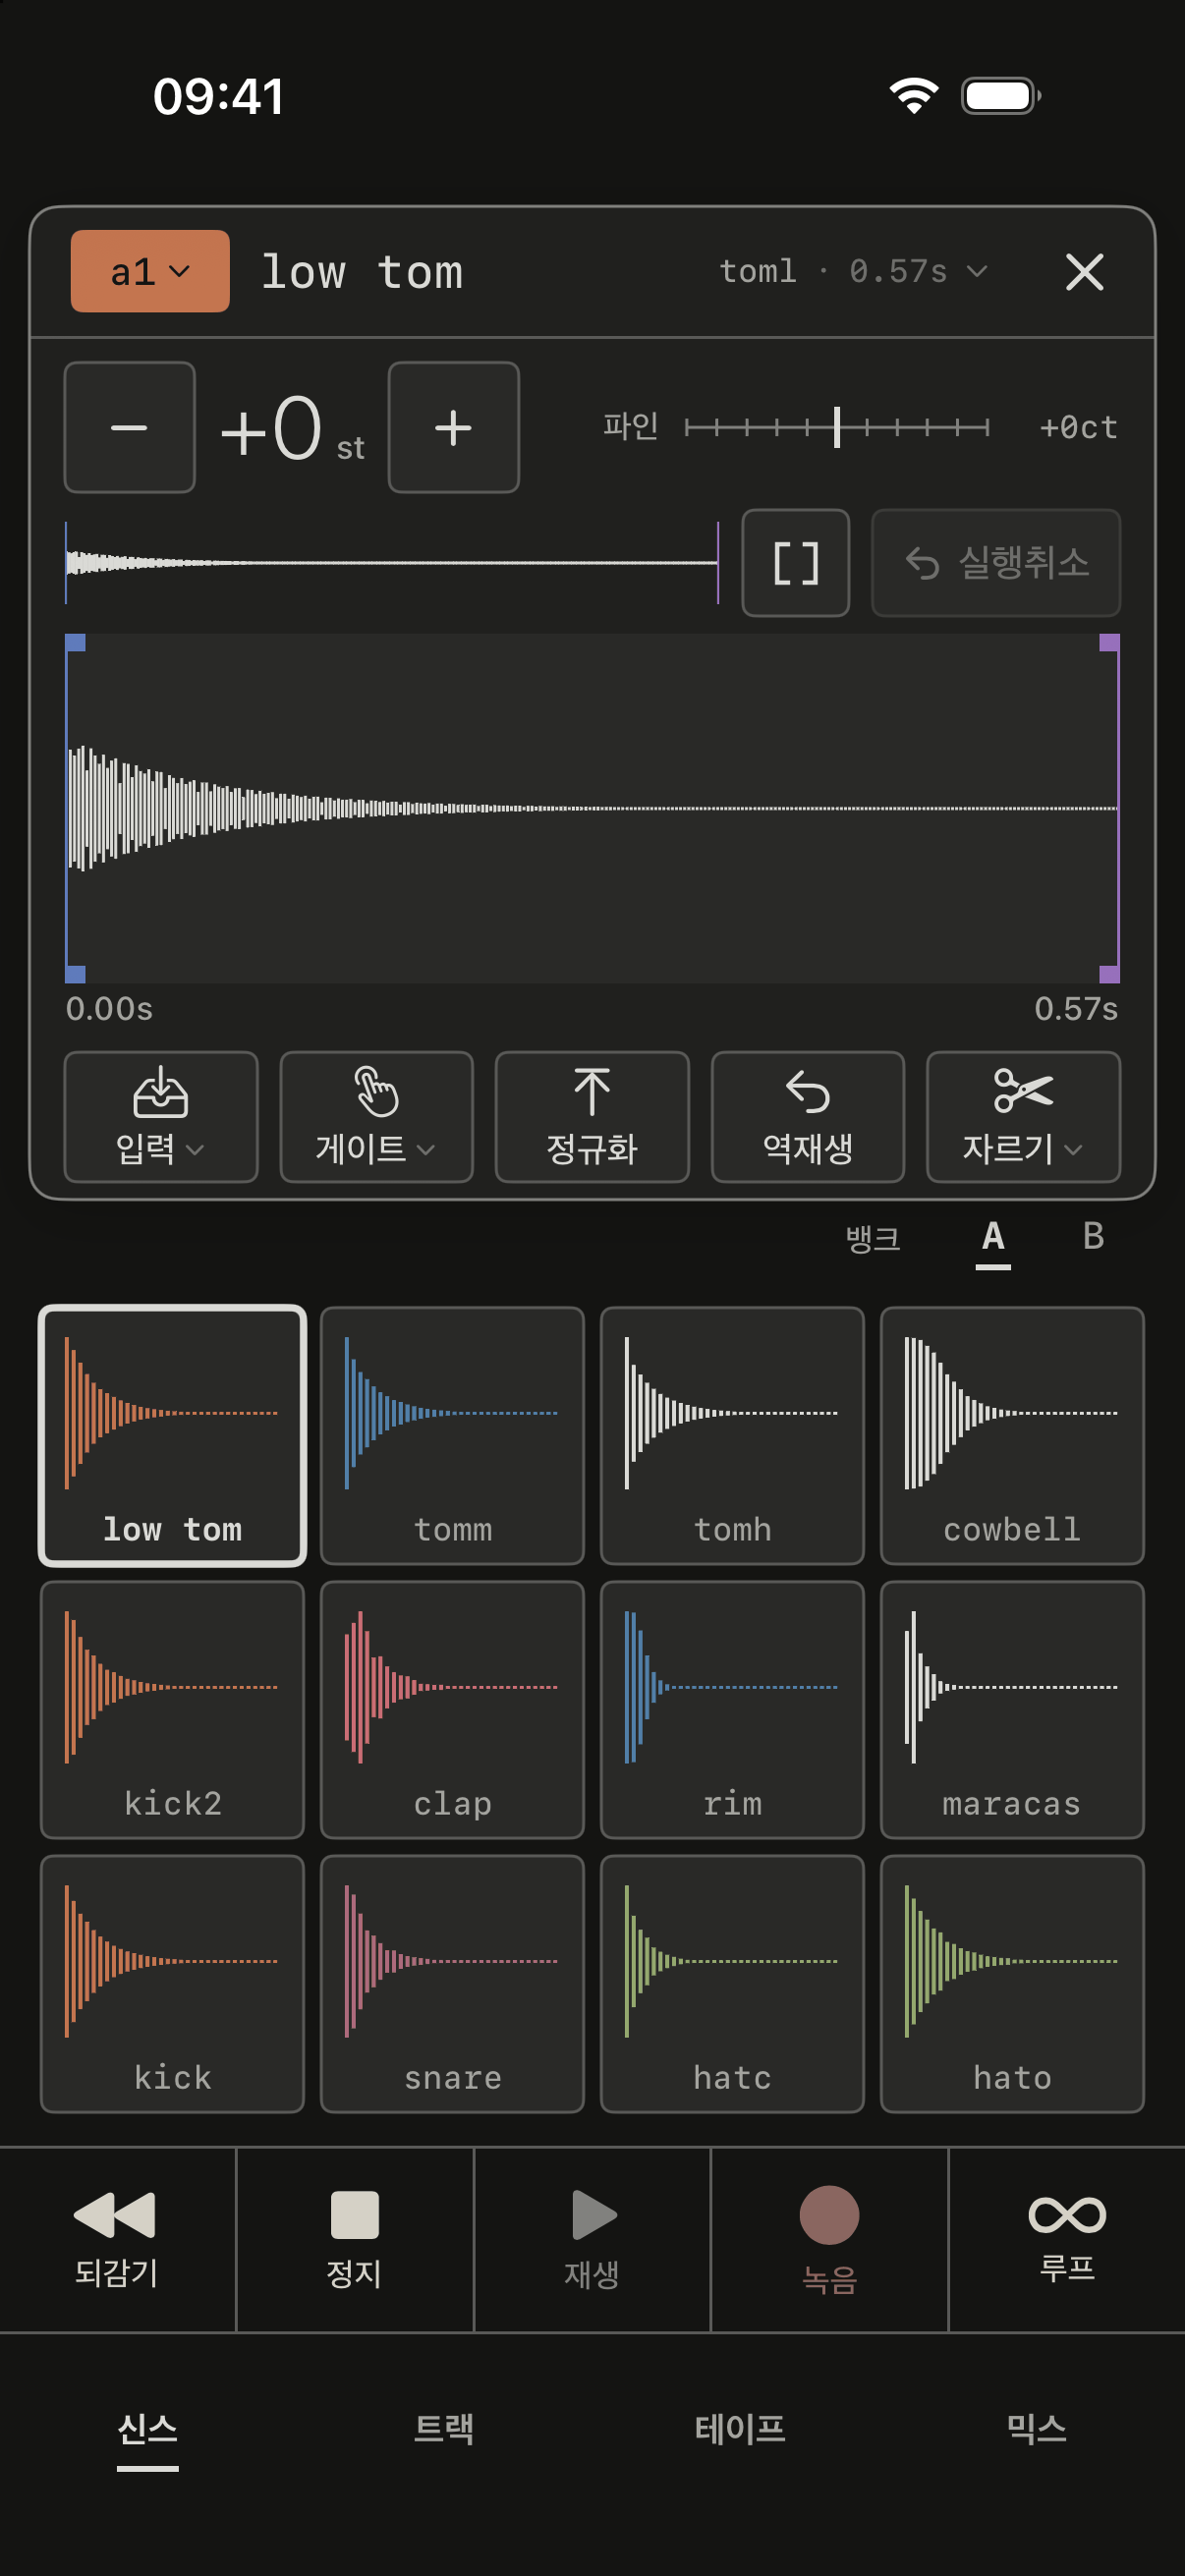1185x2576 pixels.
Task: Open the 자르기 trim dropdown
Action: pos(1023,1116)
